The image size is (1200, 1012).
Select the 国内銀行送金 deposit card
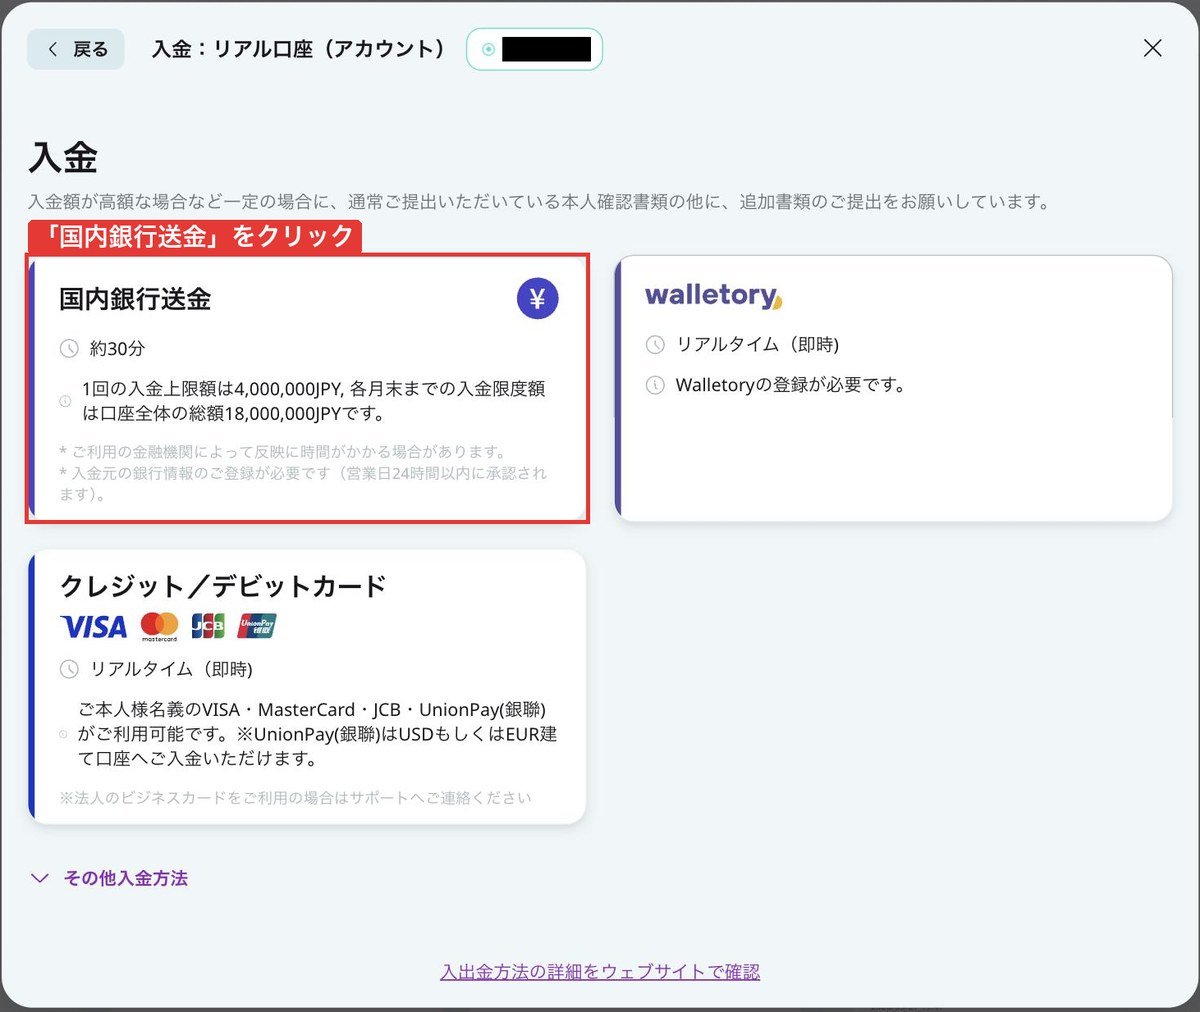(308, 388)
